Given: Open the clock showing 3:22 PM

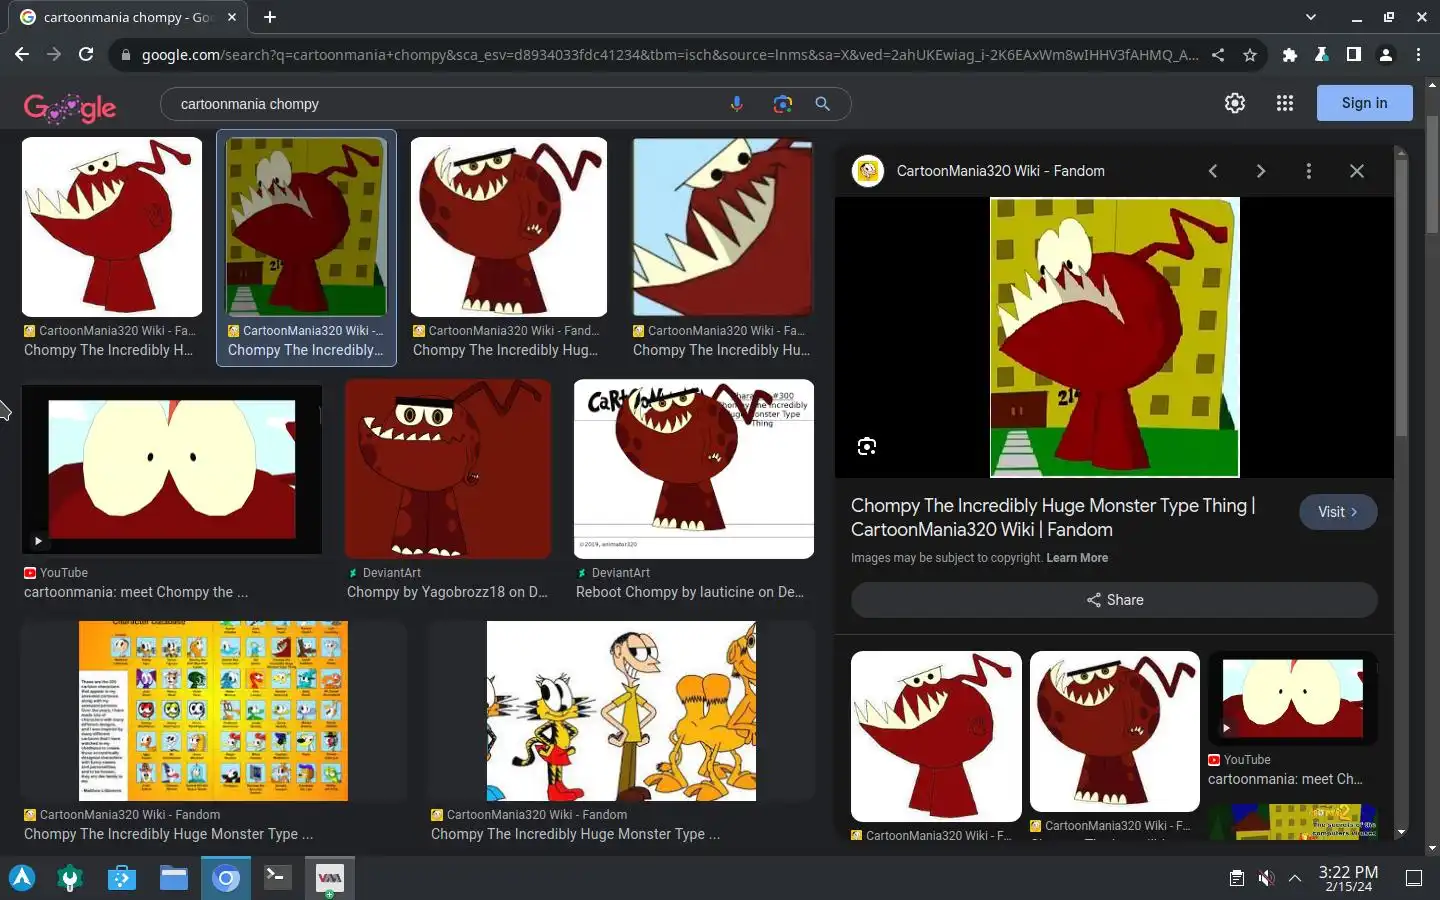Looking at the screenshot, I should click(x=1348, y=878).
